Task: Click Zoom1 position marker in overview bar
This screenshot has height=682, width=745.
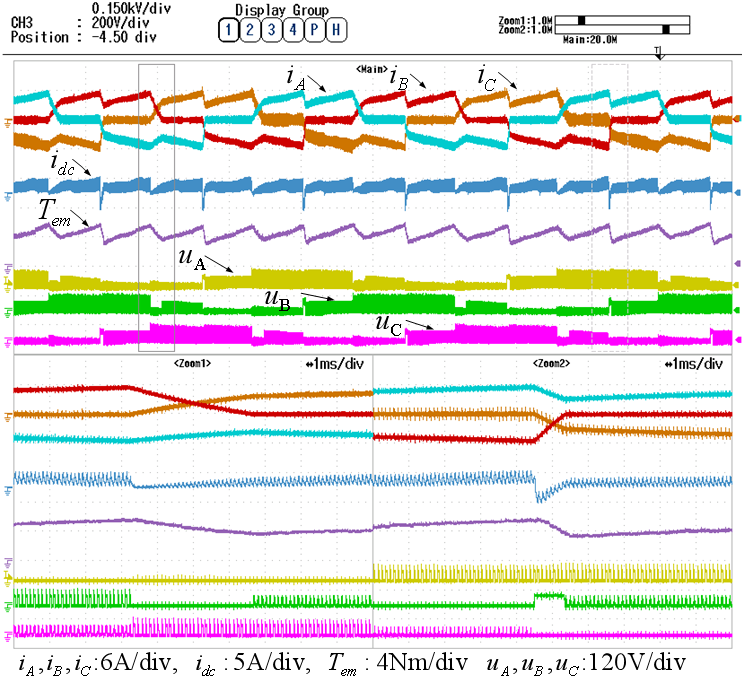Action: pyautogui.click(x=582, y=19)
